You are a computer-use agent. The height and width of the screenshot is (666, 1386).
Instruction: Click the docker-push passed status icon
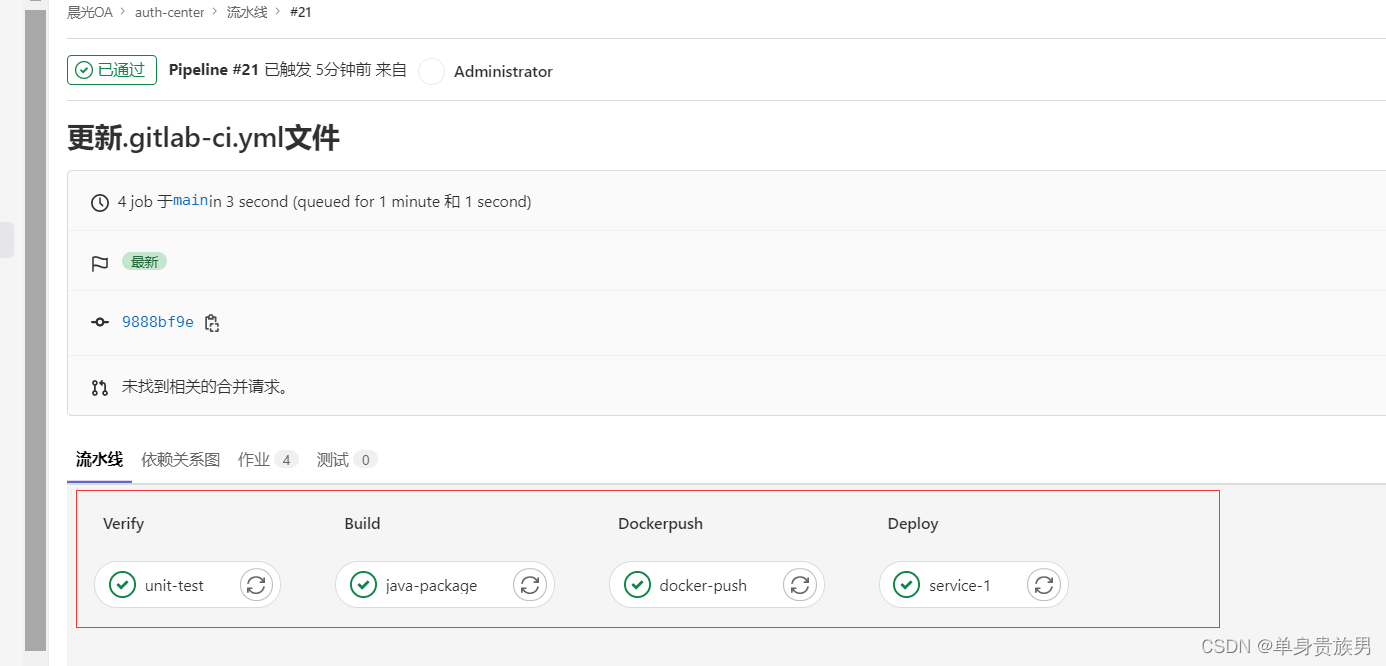[637, 585]
